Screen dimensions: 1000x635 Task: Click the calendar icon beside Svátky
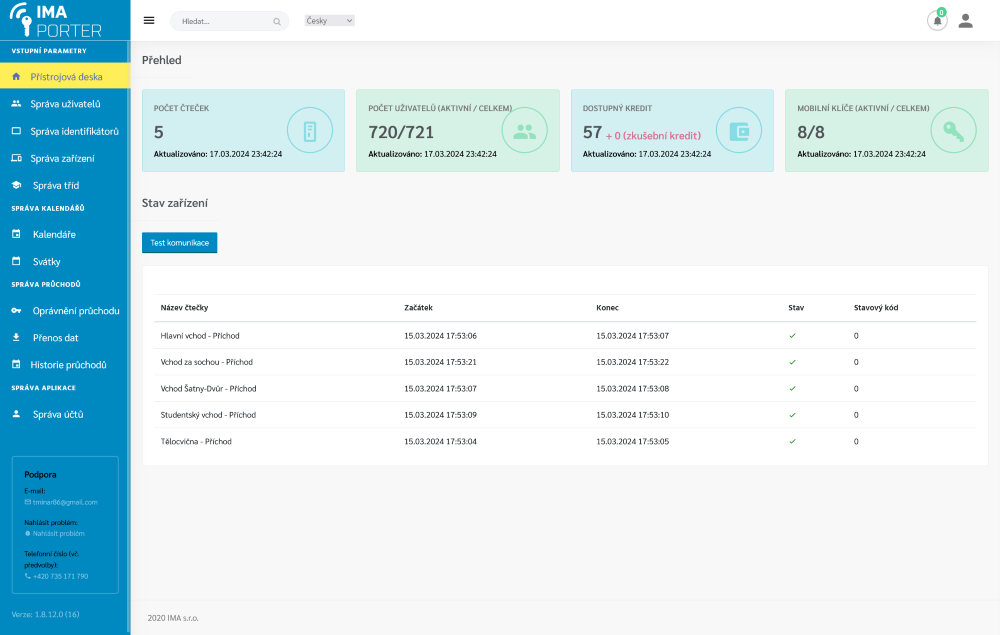(17, 261)
